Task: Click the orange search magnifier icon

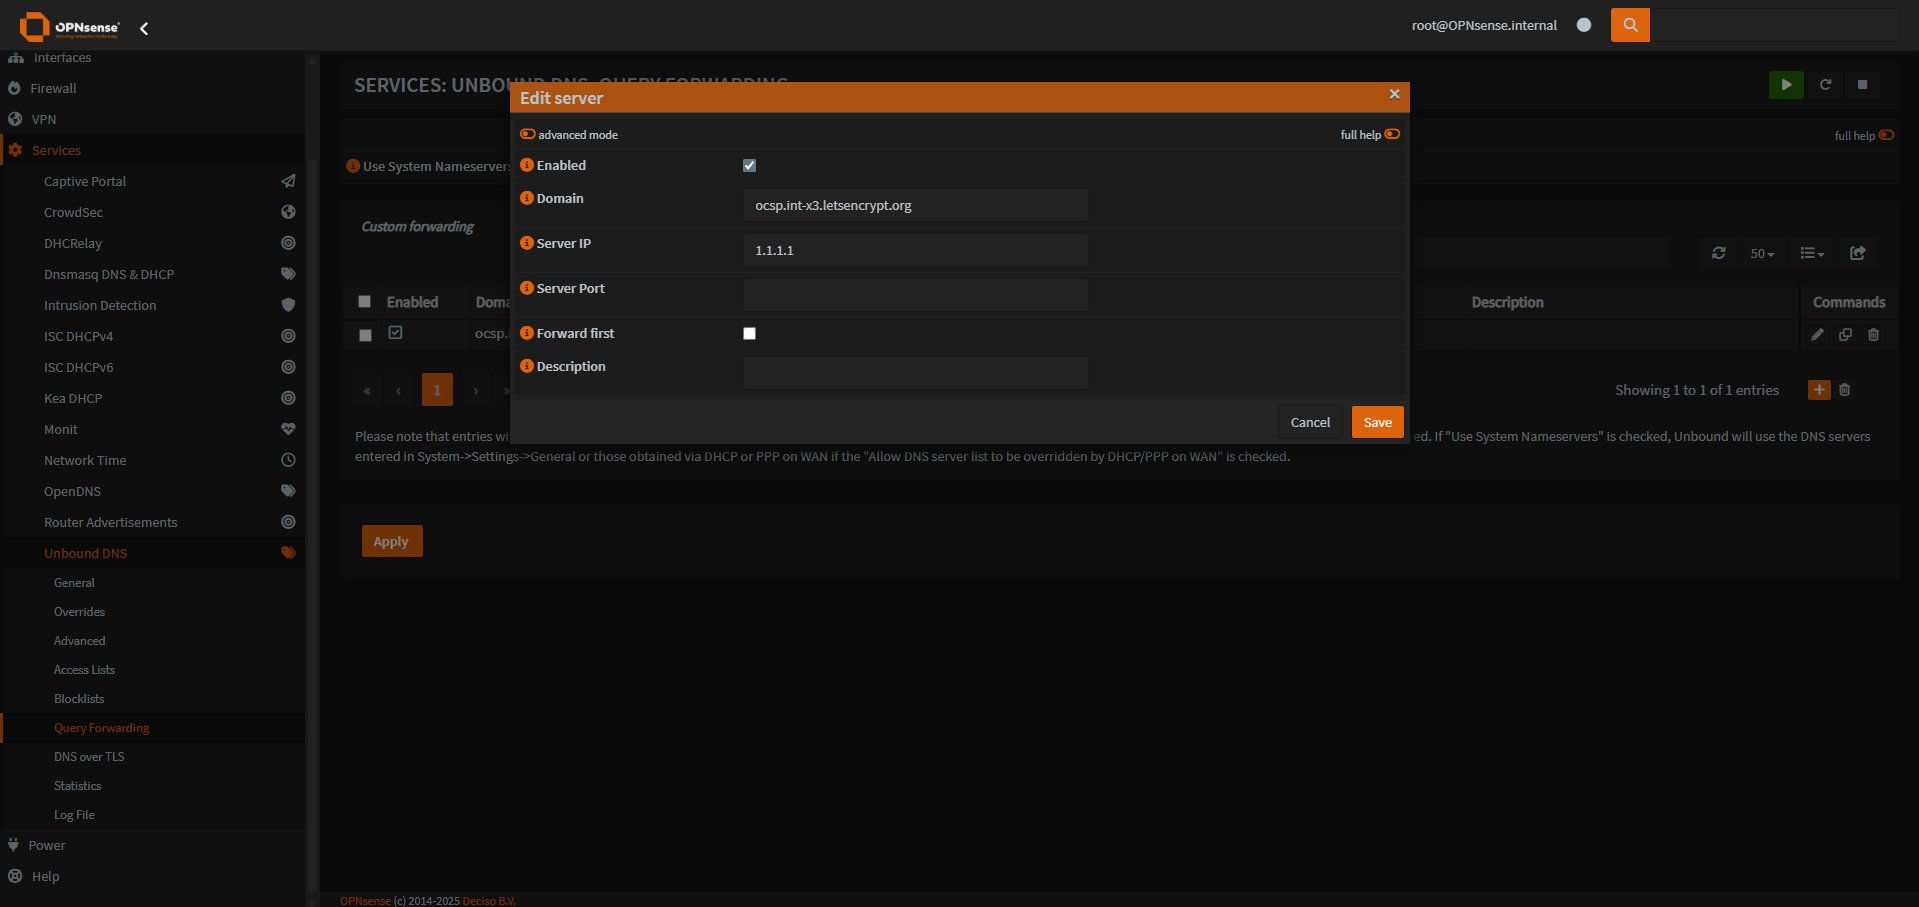Action: (x=1630, y=25)
